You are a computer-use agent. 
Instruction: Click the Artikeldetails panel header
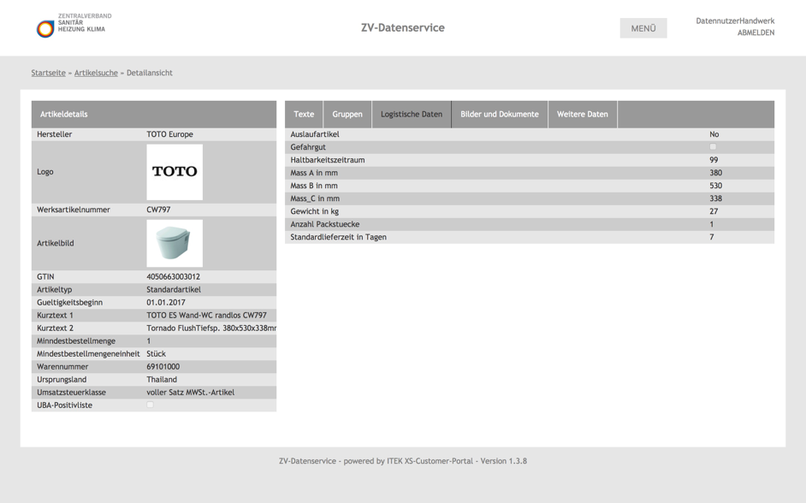154,114
